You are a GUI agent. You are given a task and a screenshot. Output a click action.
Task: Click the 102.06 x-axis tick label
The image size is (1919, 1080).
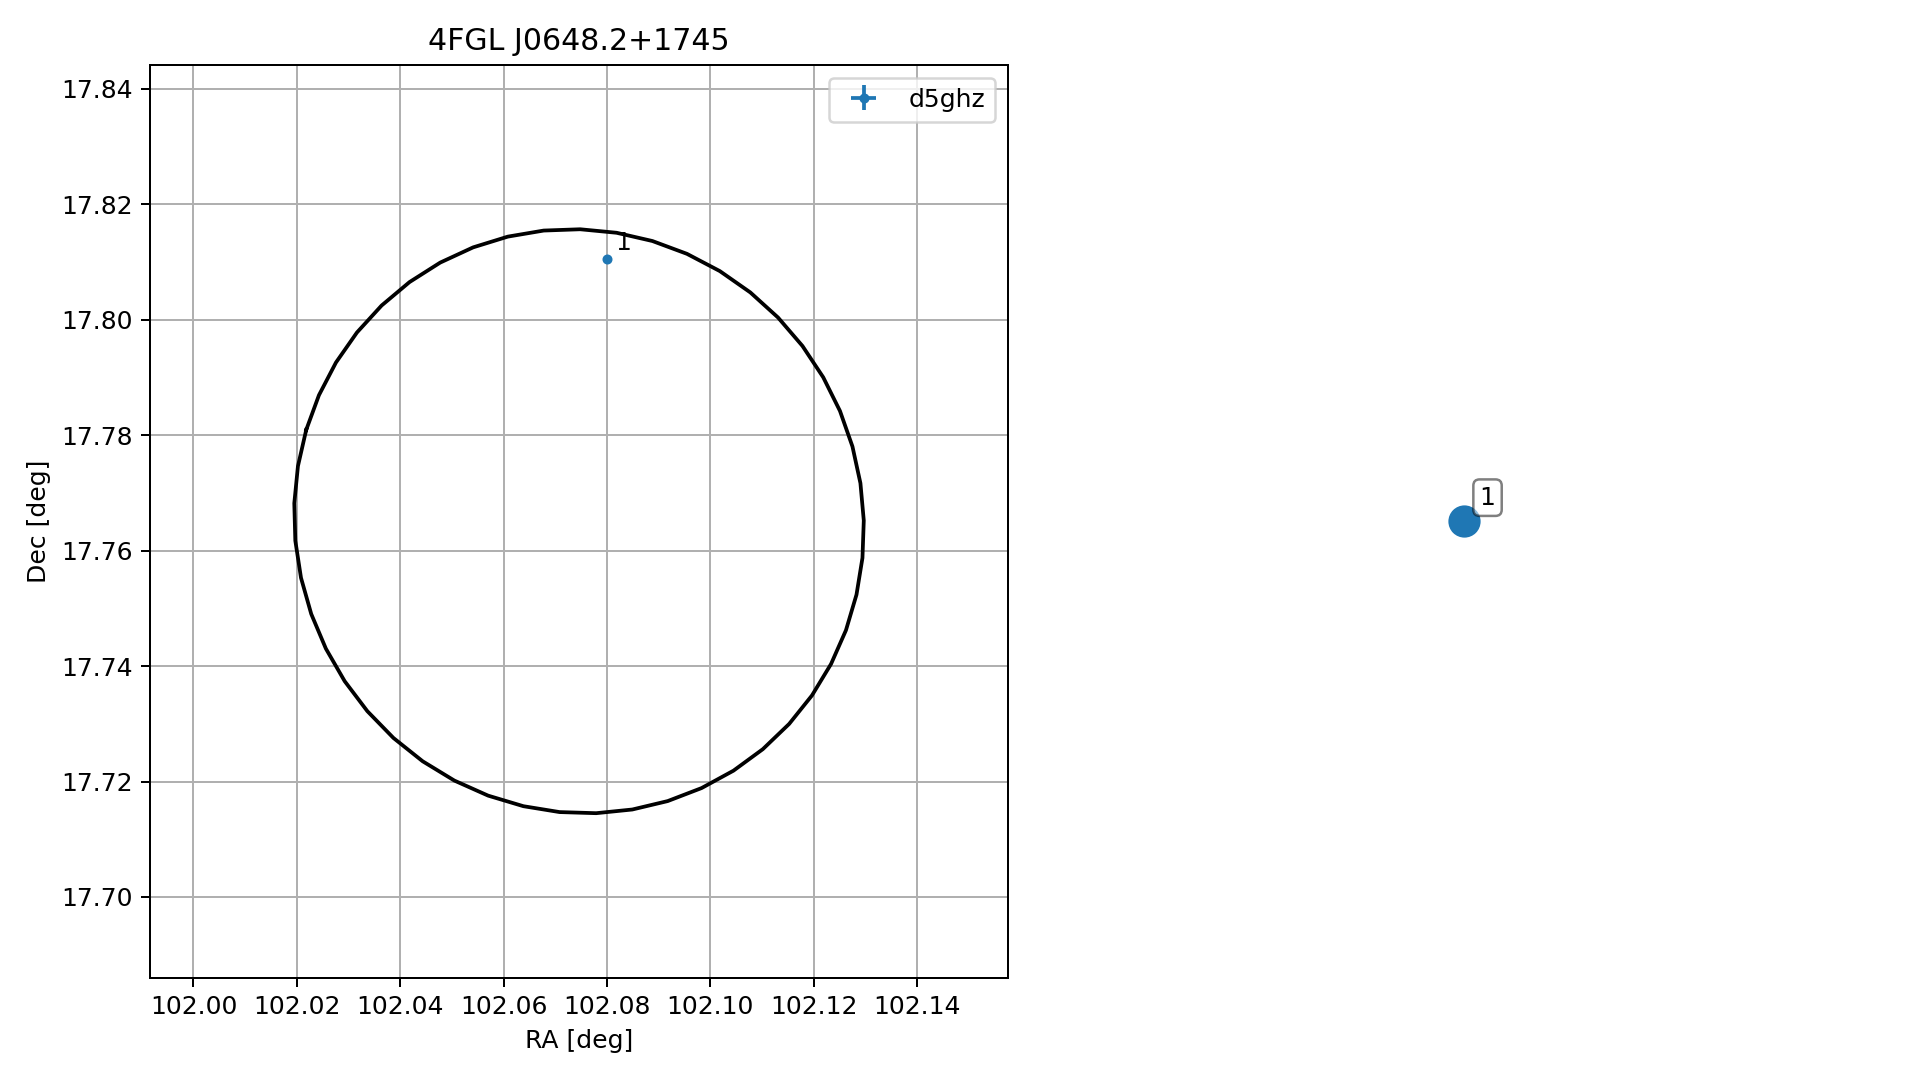click(x=504, y=1006)
